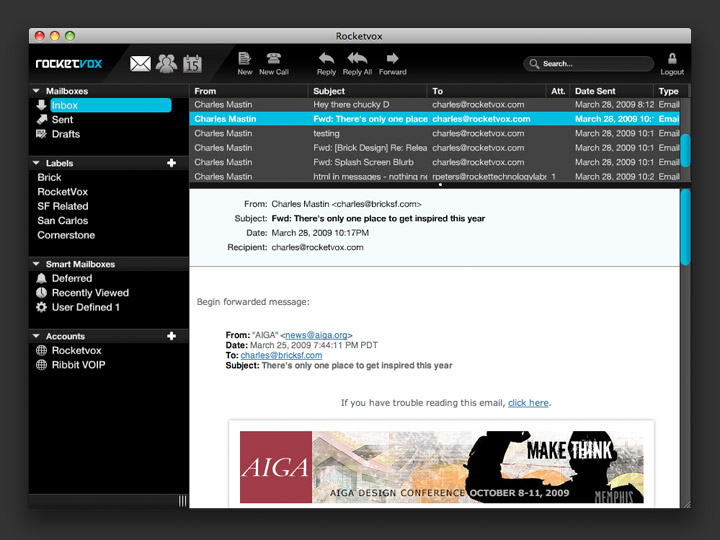The width and height of the screenshot is (720, 540).
Task: Open the Drafts mailbox
Action: [66, 134]
